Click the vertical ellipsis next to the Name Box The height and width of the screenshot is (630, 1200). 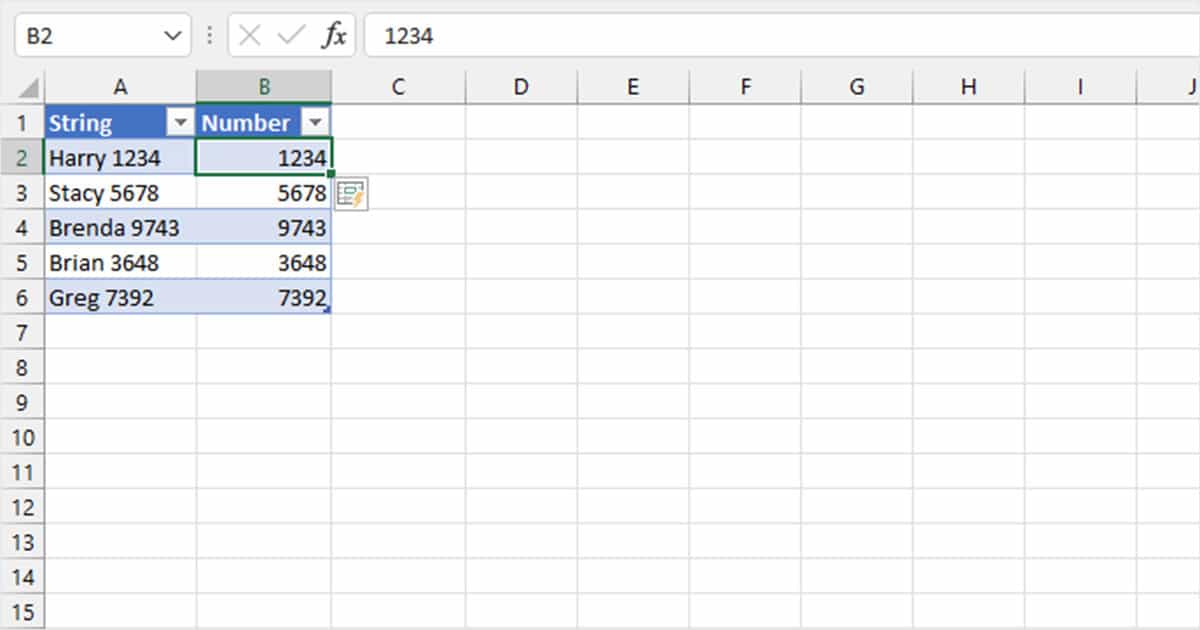[208, 35]
